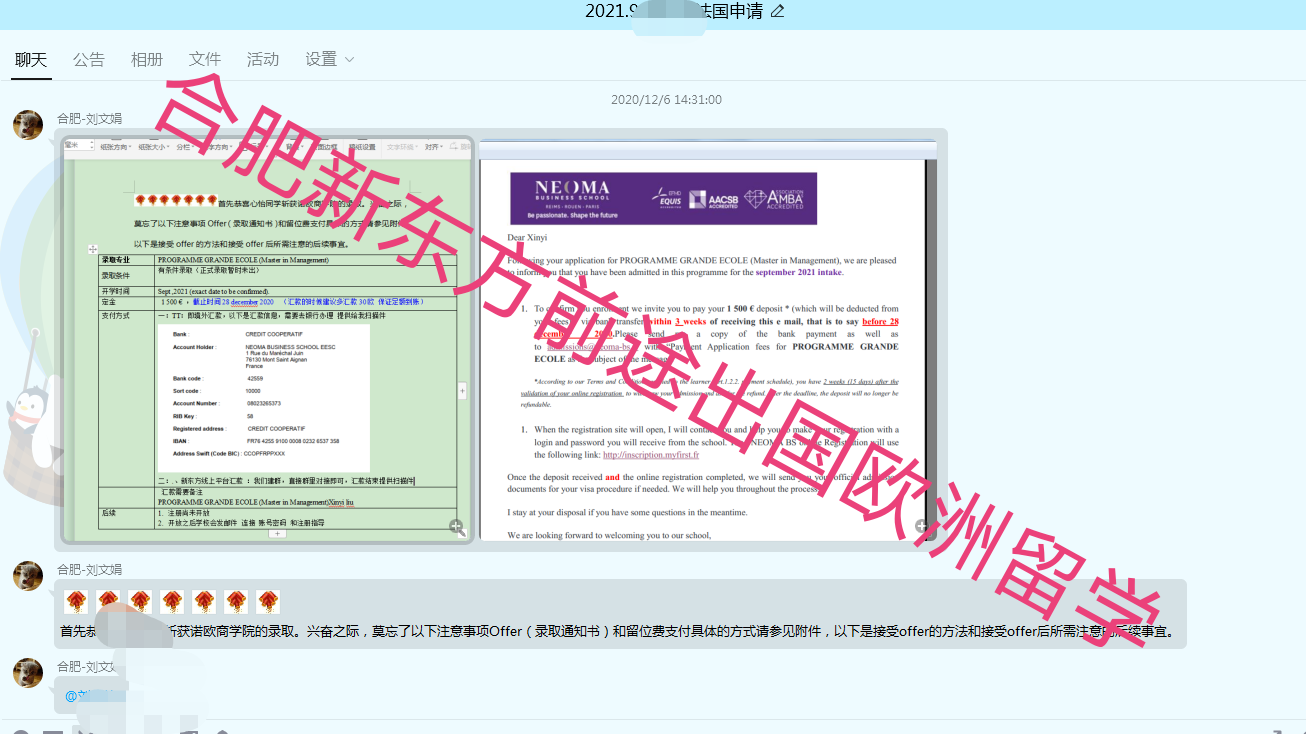Click sender avatar beside the two shared images
This screenshot has width=1306, height=734.
pos(28,125)
